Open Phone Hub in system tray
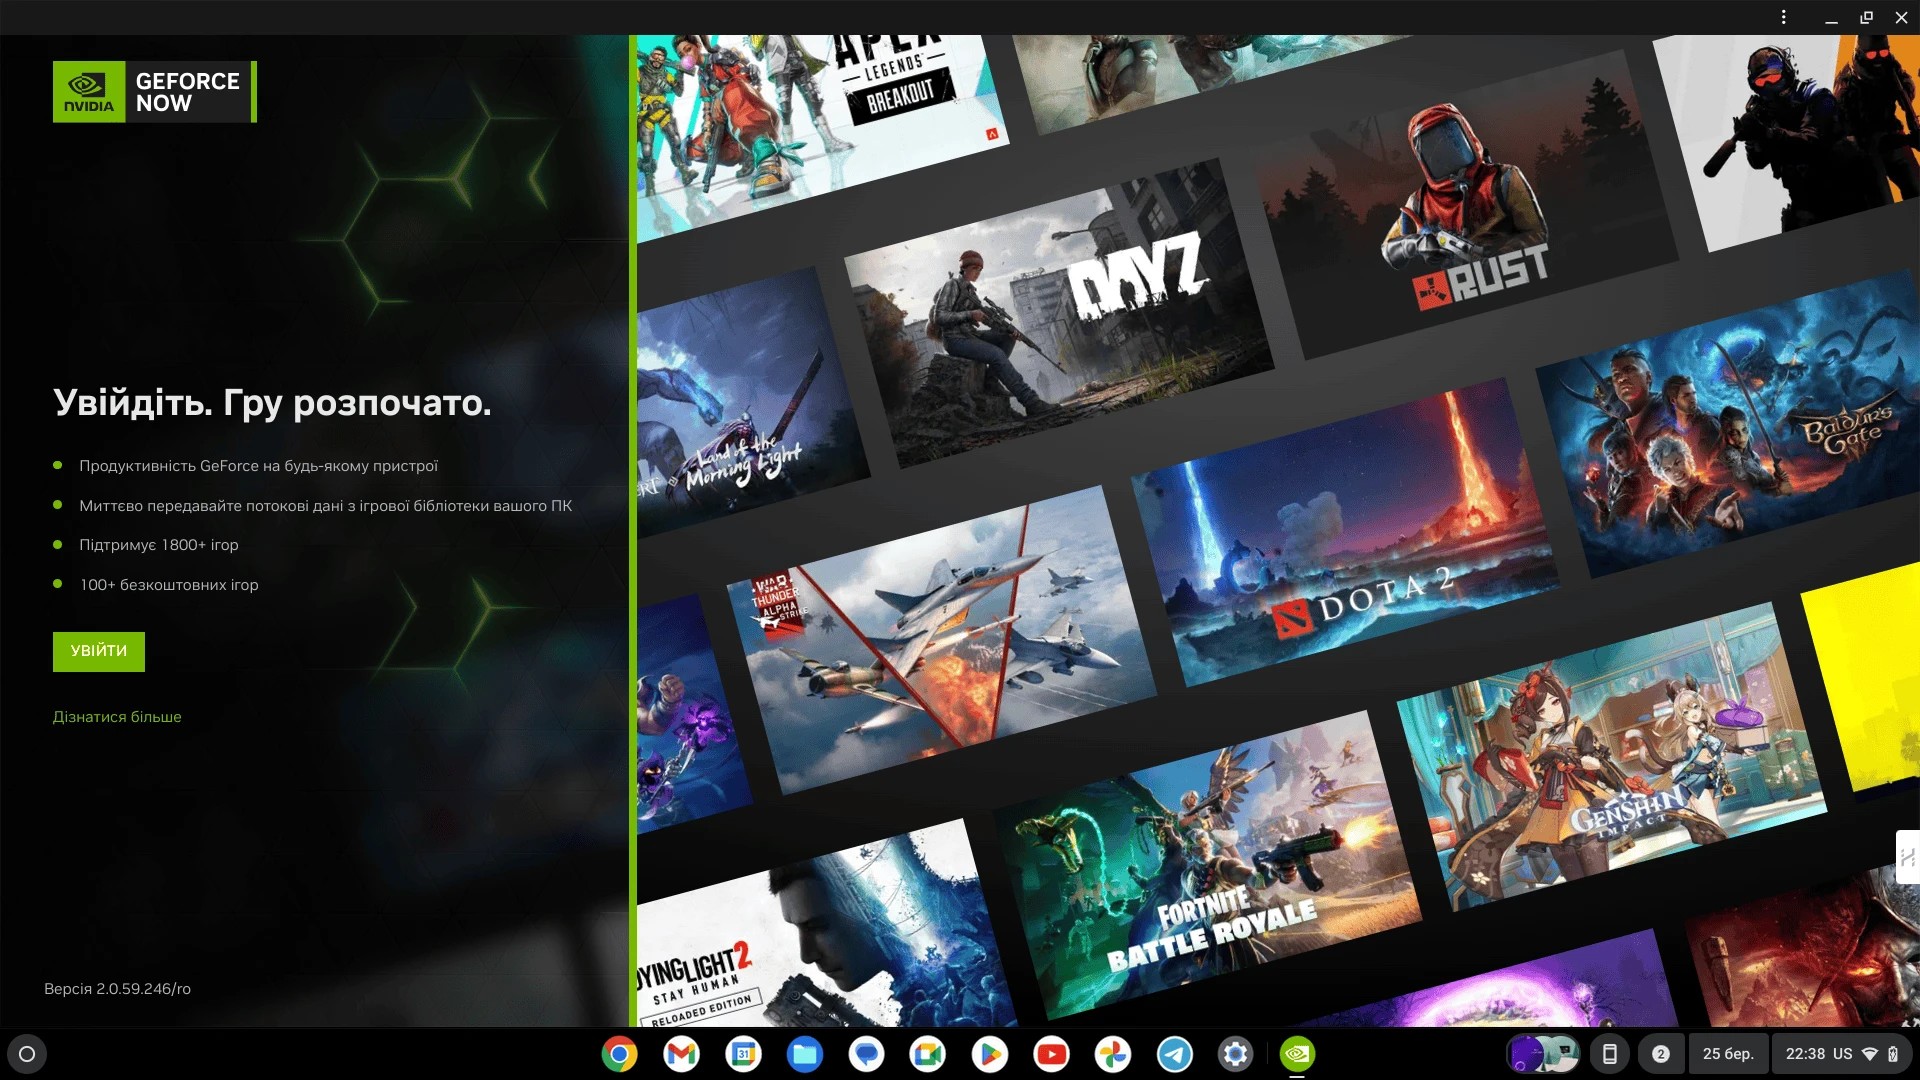This screenshot has height=1080, width=1920. pos(1609,1054)
